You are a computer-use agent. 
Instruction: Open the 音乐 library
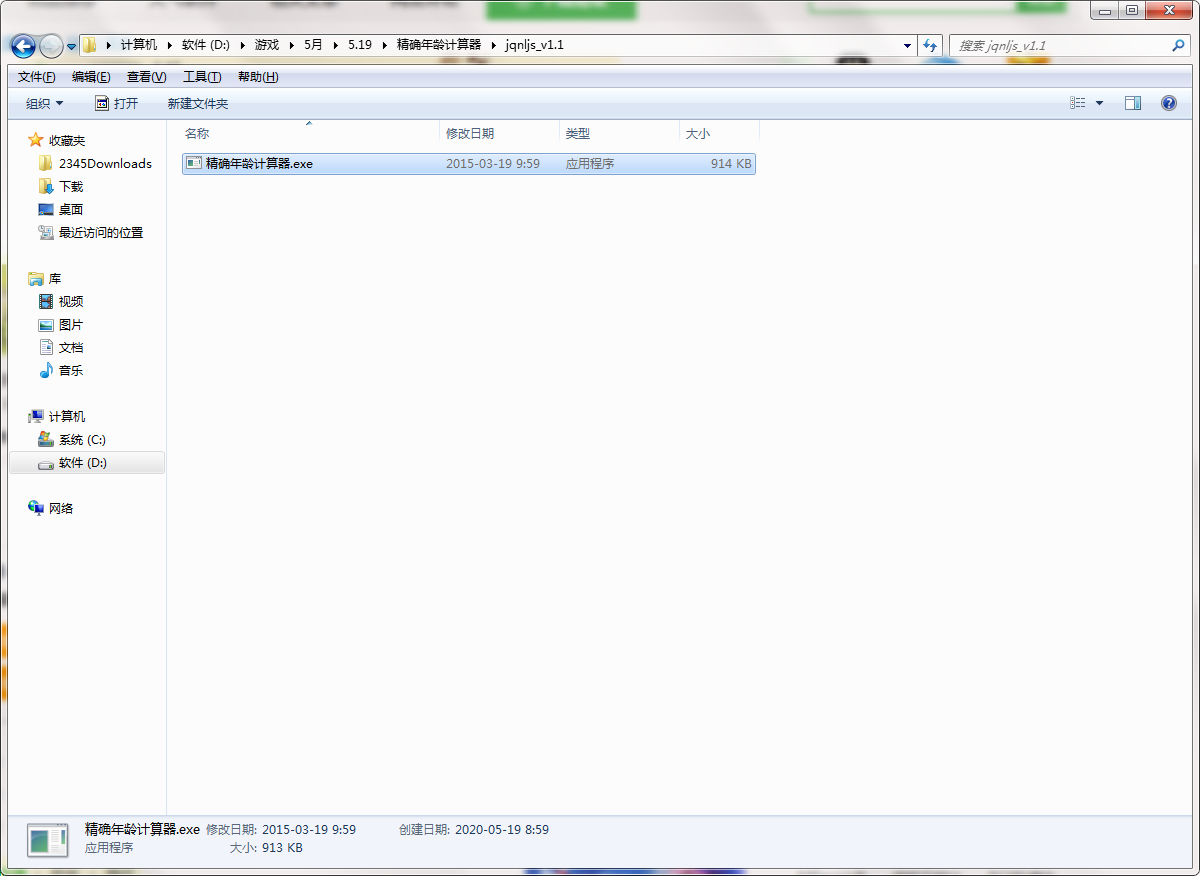(x=71, y=371)
